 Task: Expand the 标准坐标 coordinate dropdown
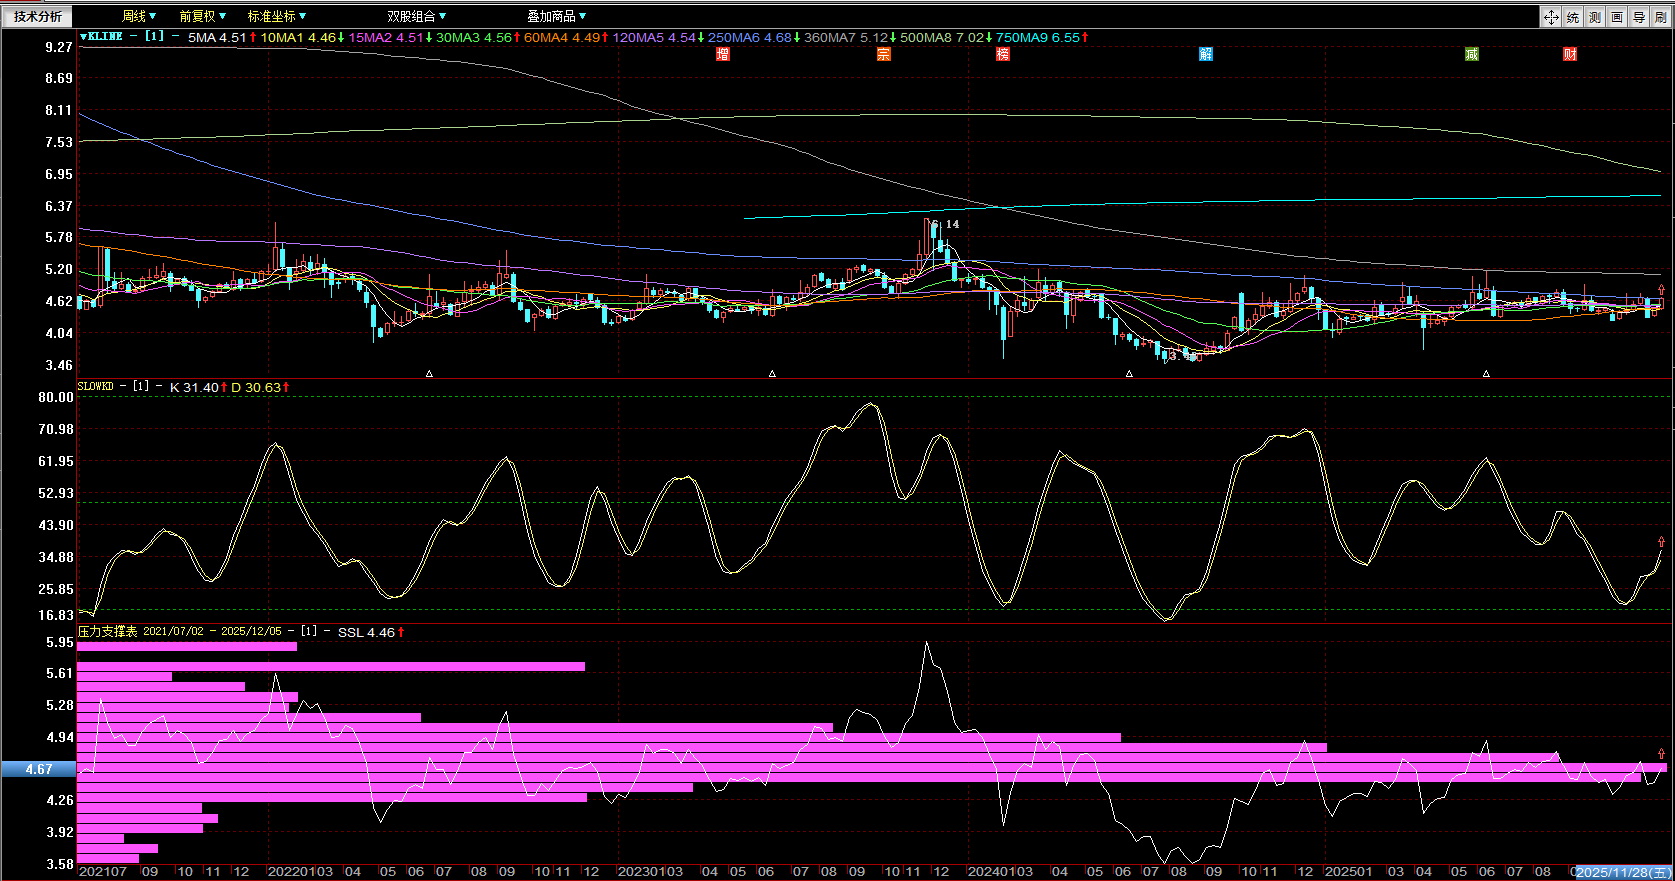point(277,16)
